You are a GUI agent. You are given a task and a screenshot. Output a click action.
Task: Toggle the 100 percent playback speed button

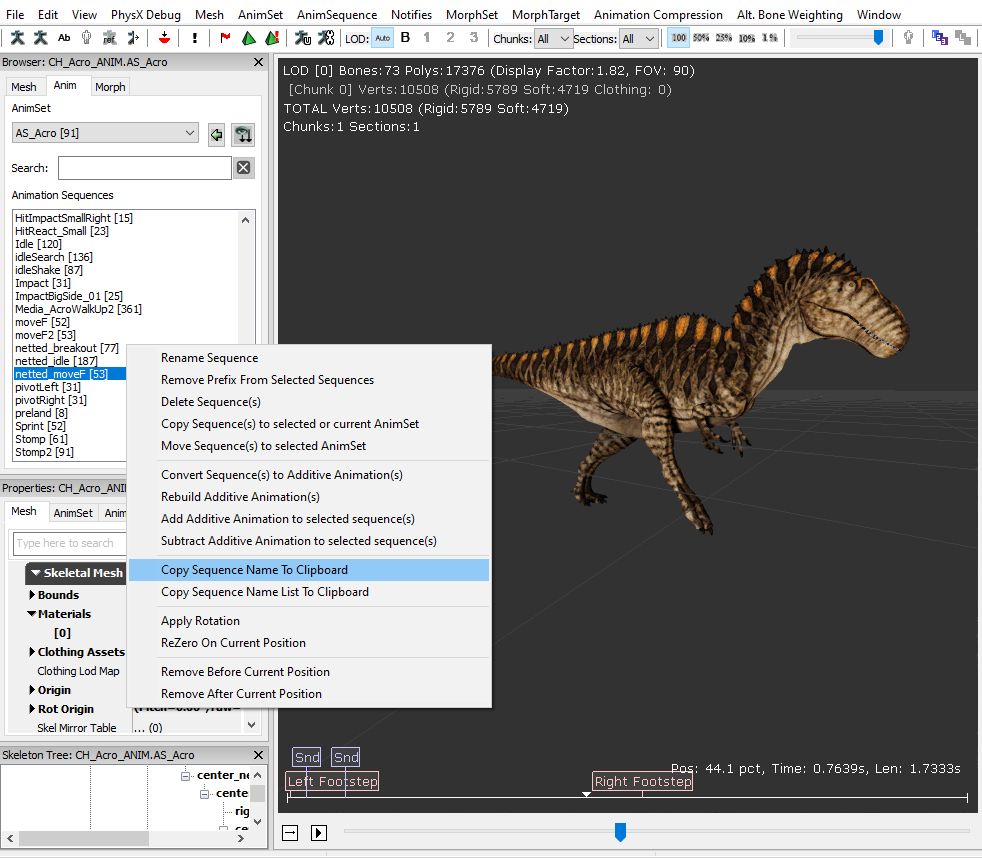click(679, 38)
